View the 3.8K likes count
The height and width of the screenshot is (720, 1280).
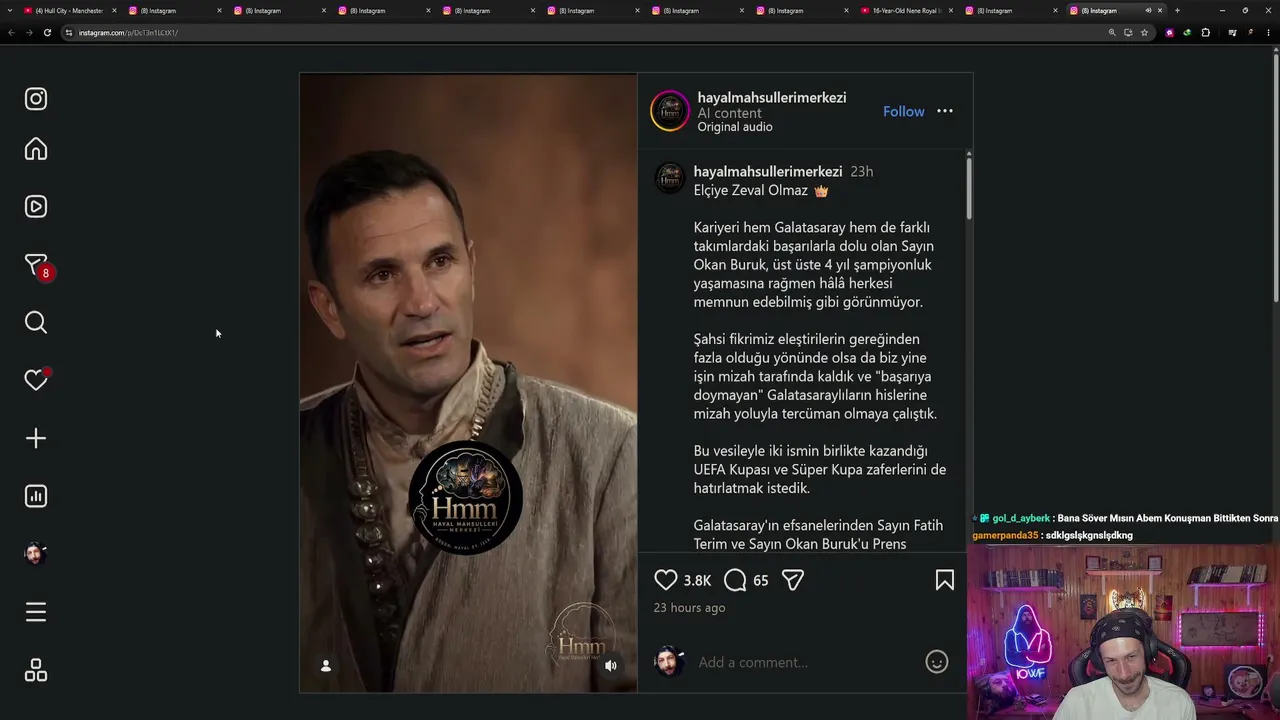pyautogui.click(x=697, y=580)
